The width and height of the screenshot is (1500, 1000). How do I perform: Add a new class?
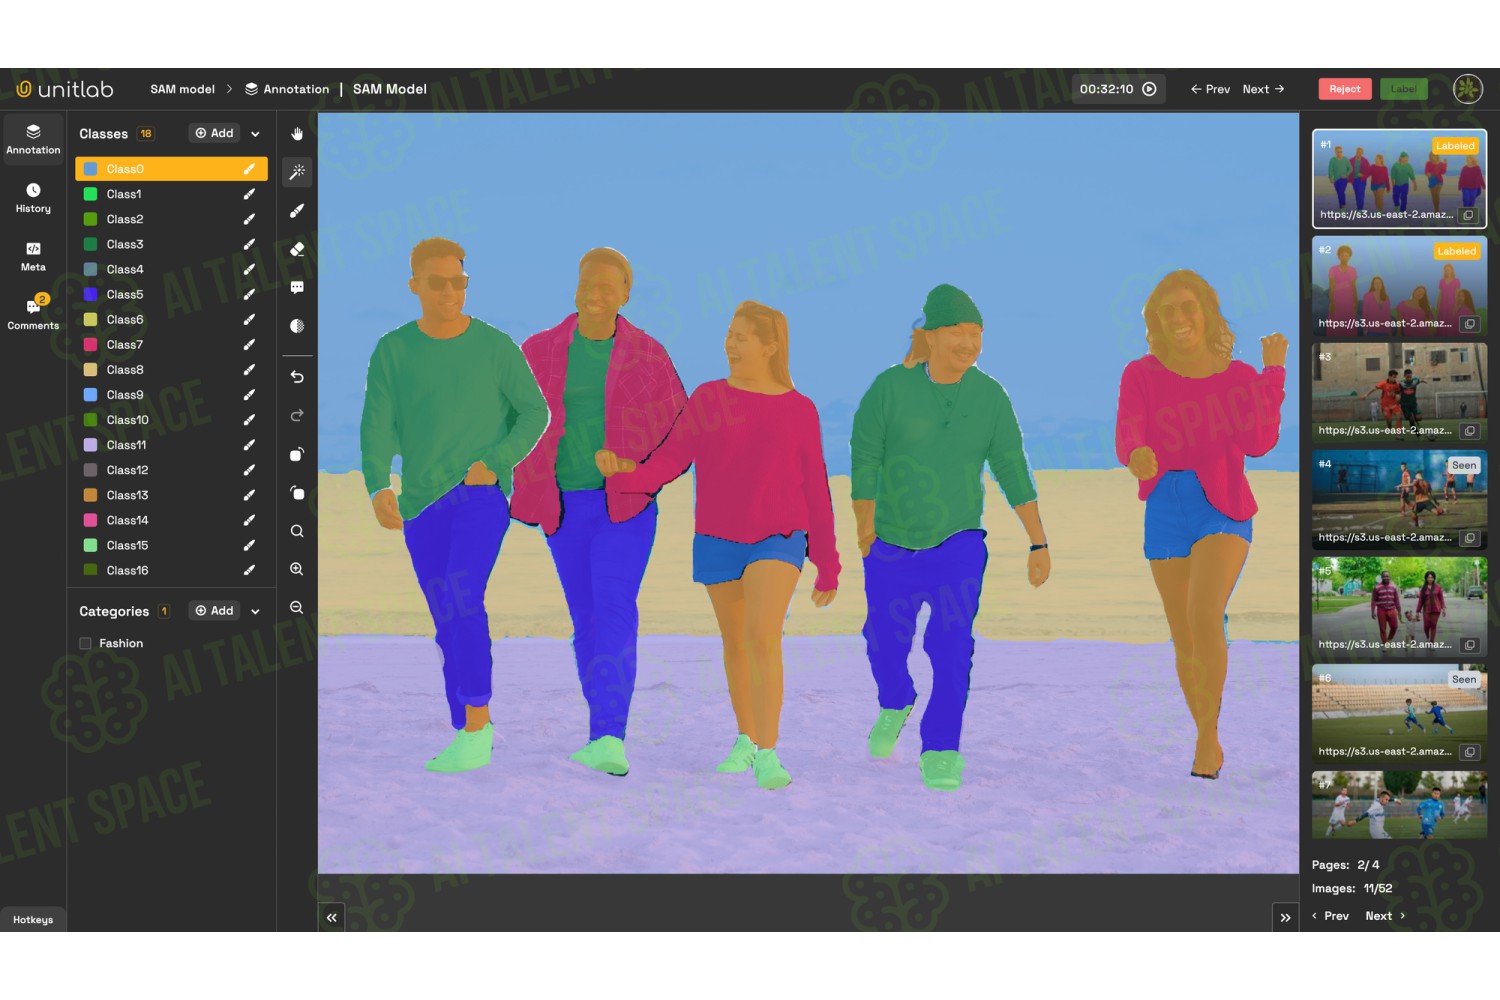coord(214,133)
